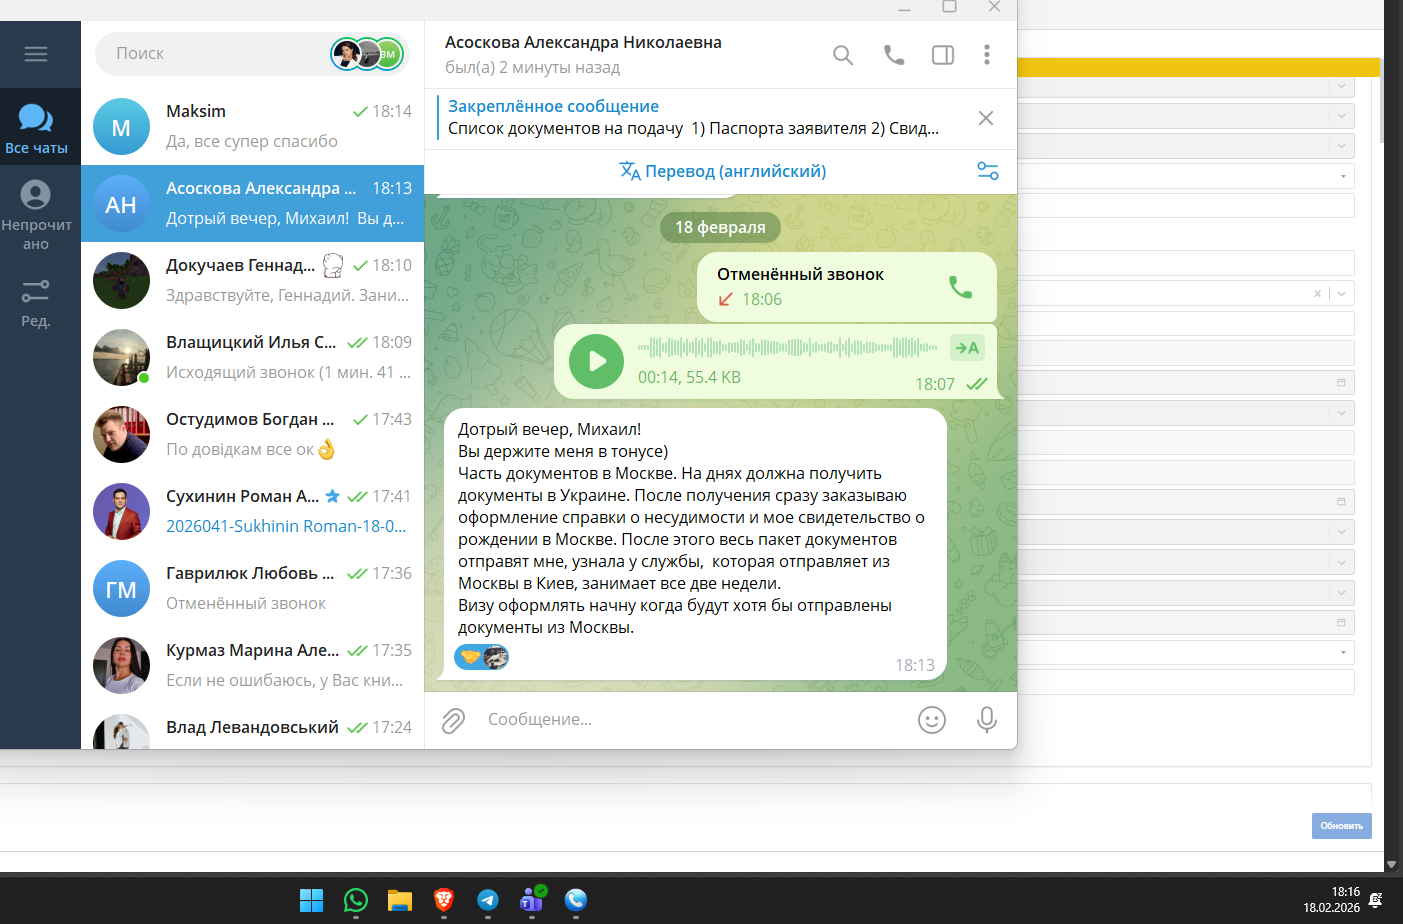Switch to the Непрочитано folder

click(x=36, y=214)
